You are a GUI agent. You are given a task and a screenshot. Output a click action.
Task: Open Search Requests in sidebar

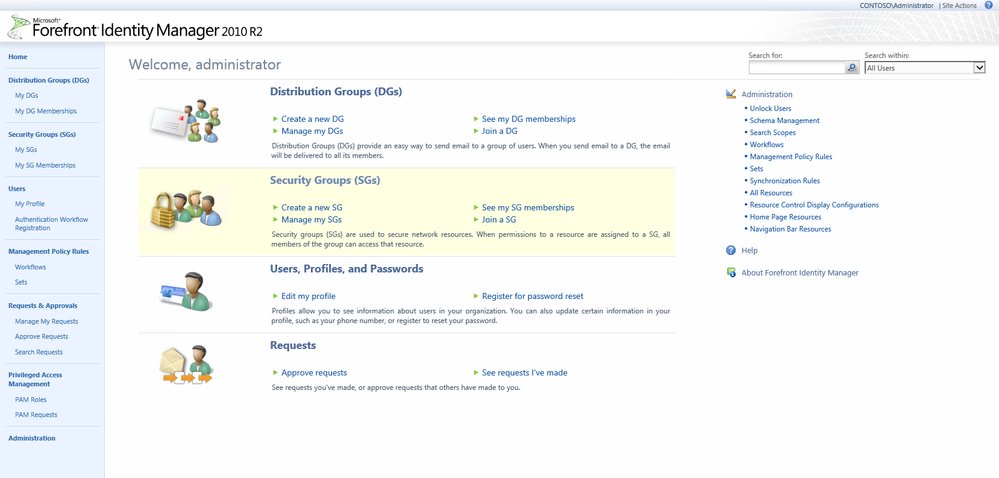tap(39, 352)
